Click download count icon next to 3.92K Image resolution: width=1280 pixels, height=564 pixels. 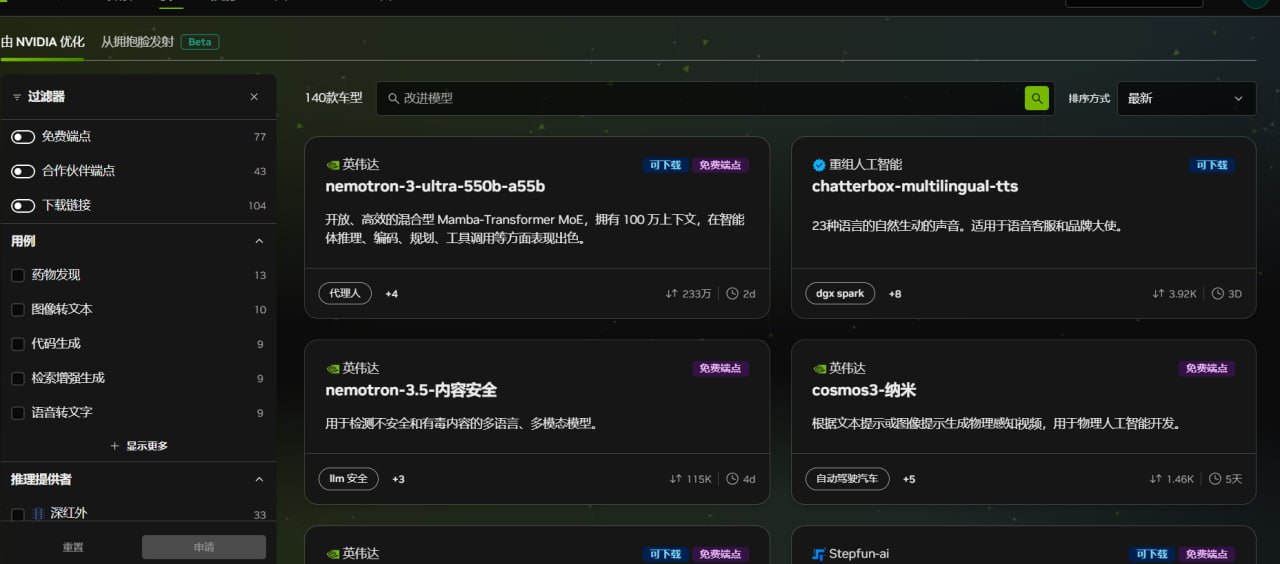click(x=1158, y=294)
